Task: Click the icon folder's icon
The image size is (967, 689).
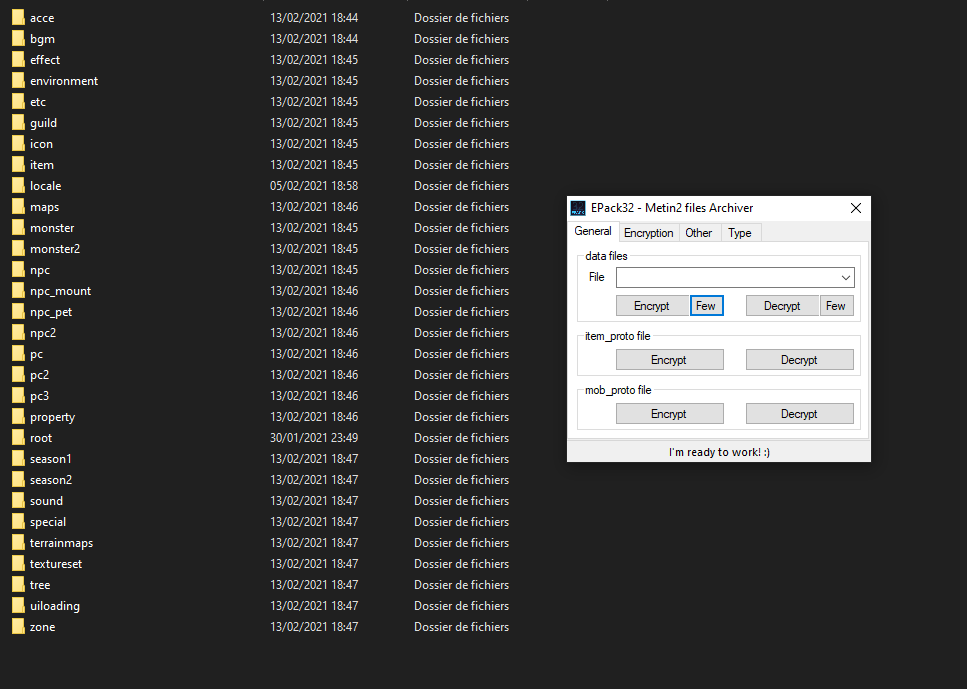Action: (19, 144)
